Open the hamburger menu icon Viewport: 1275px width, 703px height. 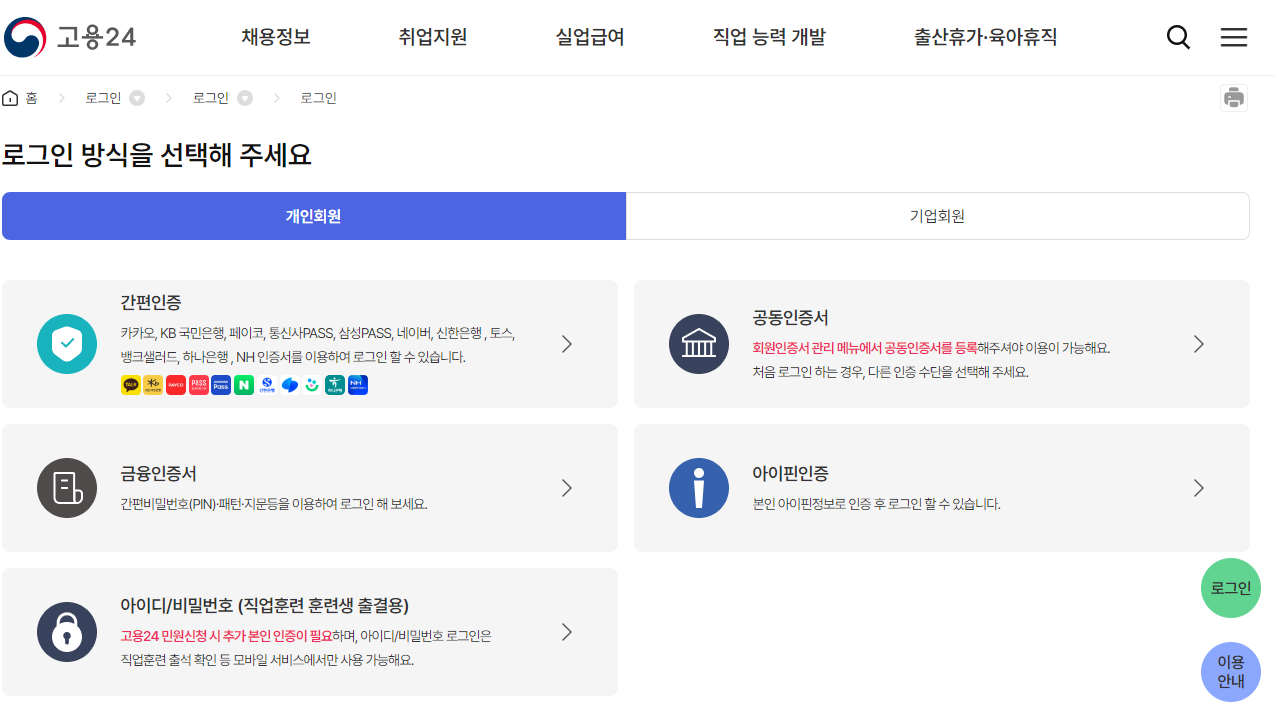click(1233, 36)
